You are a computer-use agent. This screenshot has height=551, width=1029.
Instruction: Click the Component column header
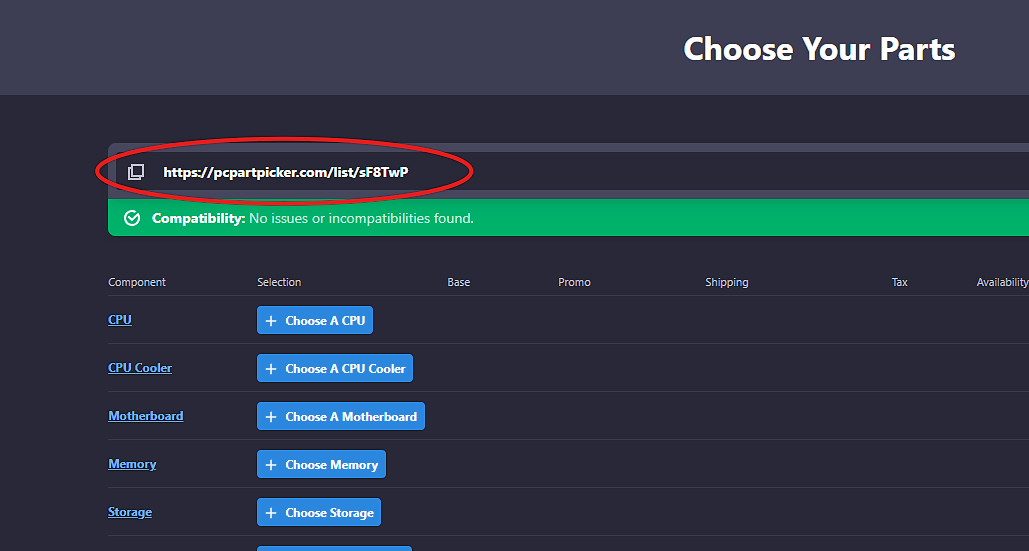click(x=136, y=282)
